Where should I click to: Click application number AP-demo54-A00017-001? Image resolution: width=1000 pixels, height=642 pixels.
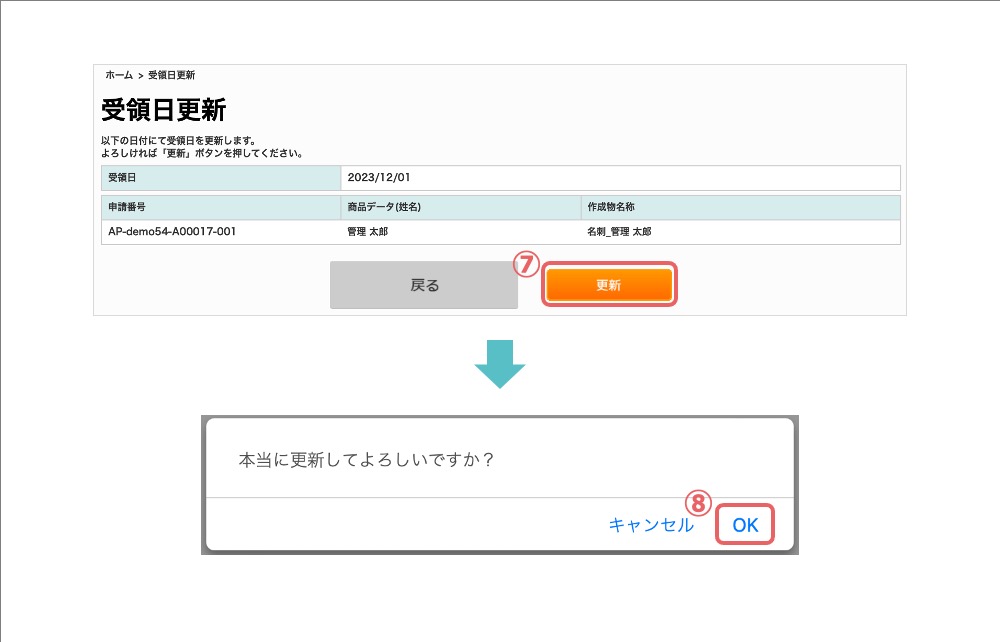point(172,231)
